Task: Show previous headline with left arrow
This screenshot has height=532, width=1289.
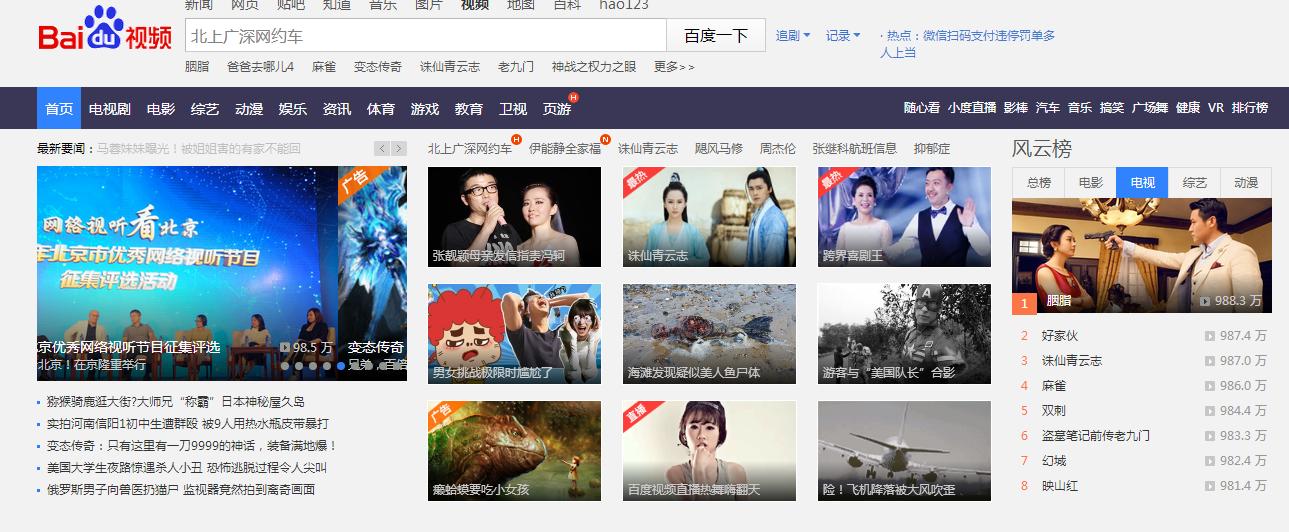Action: click(382, 148)
